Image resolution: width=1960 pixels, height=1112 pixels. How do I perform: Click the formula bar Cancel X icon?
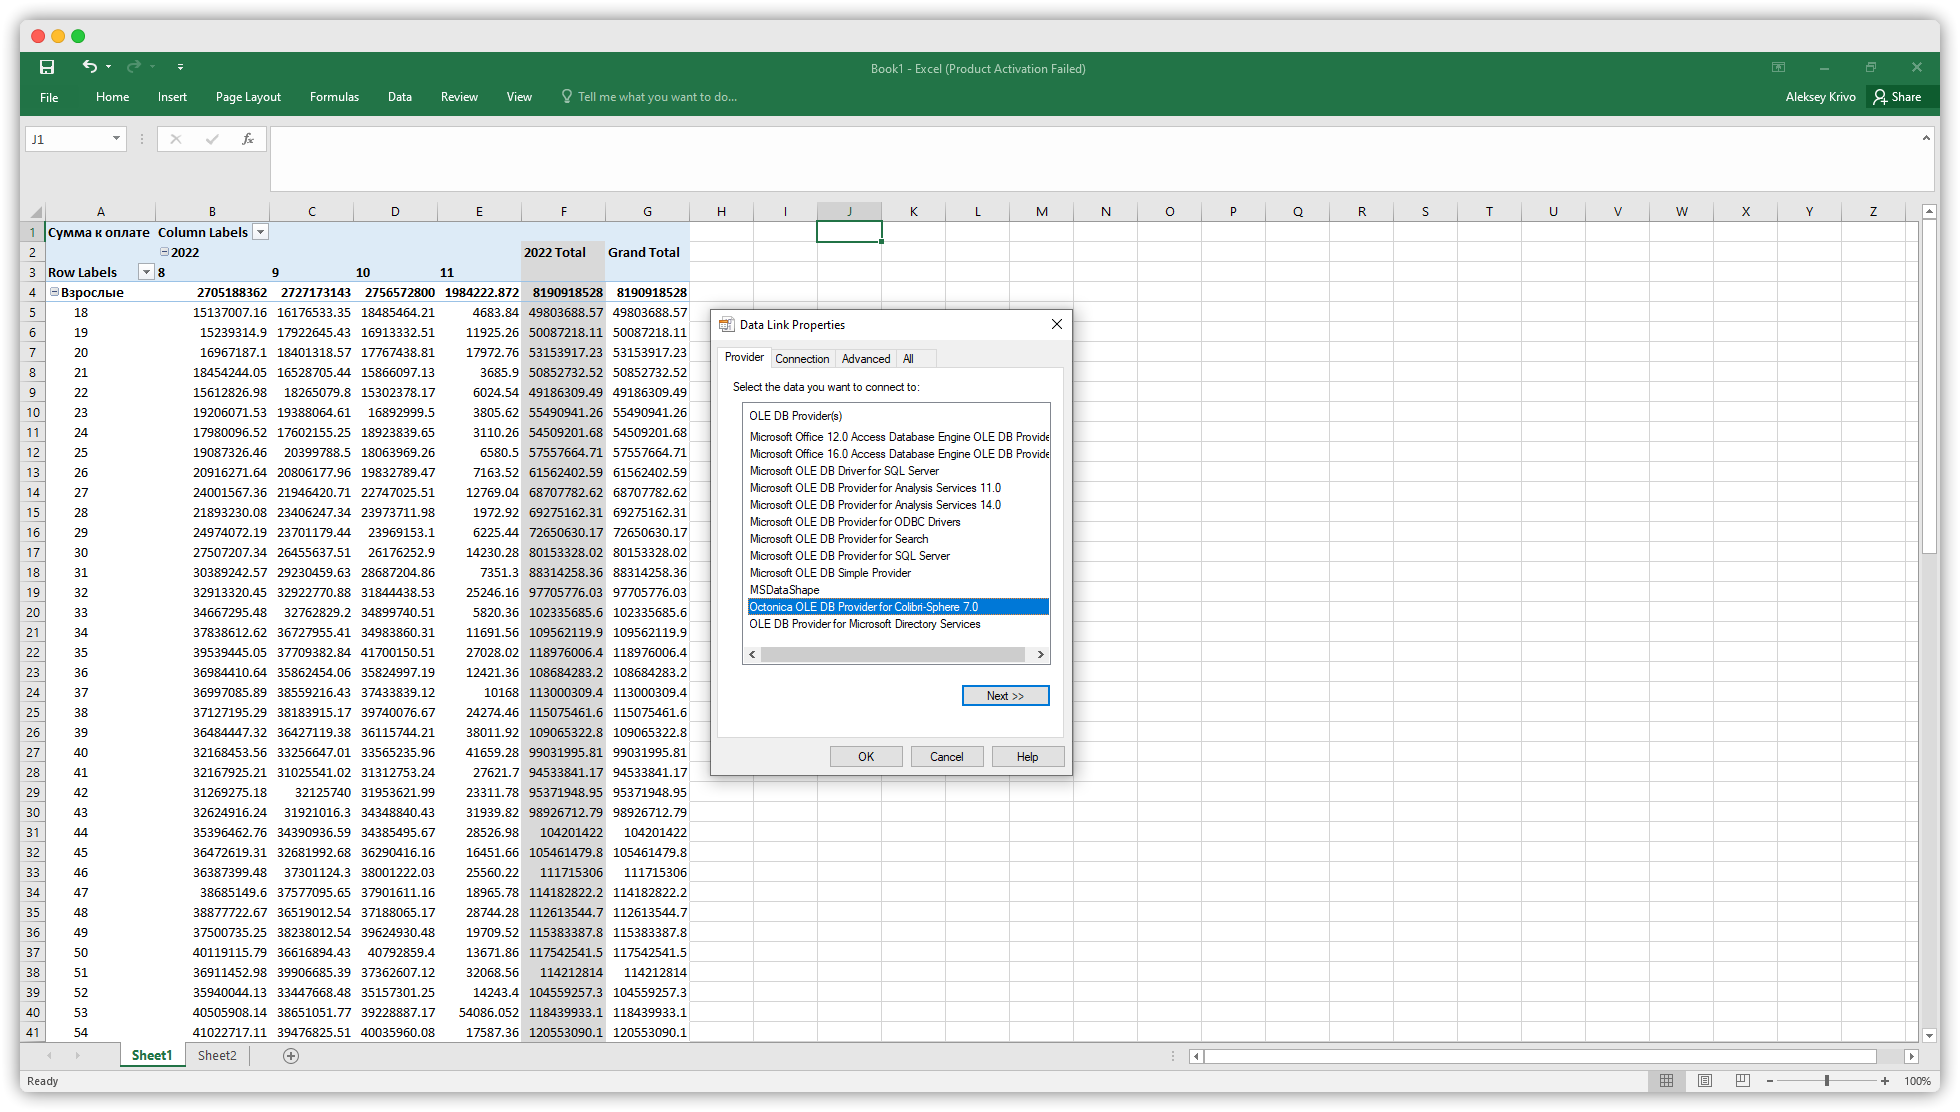pyautogui.click(x=176, y=139)
